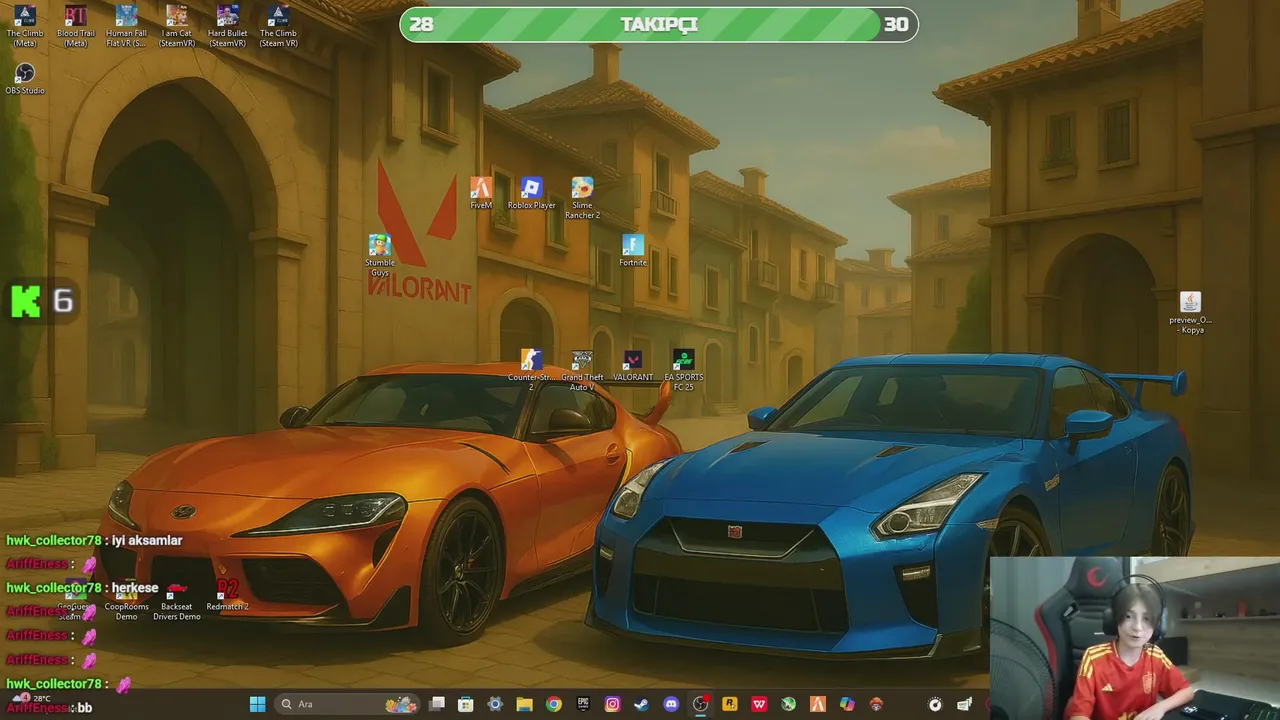Open WPS Office from the taskbar
Screen dimensions: 1280x720
(x=759, y=704)
